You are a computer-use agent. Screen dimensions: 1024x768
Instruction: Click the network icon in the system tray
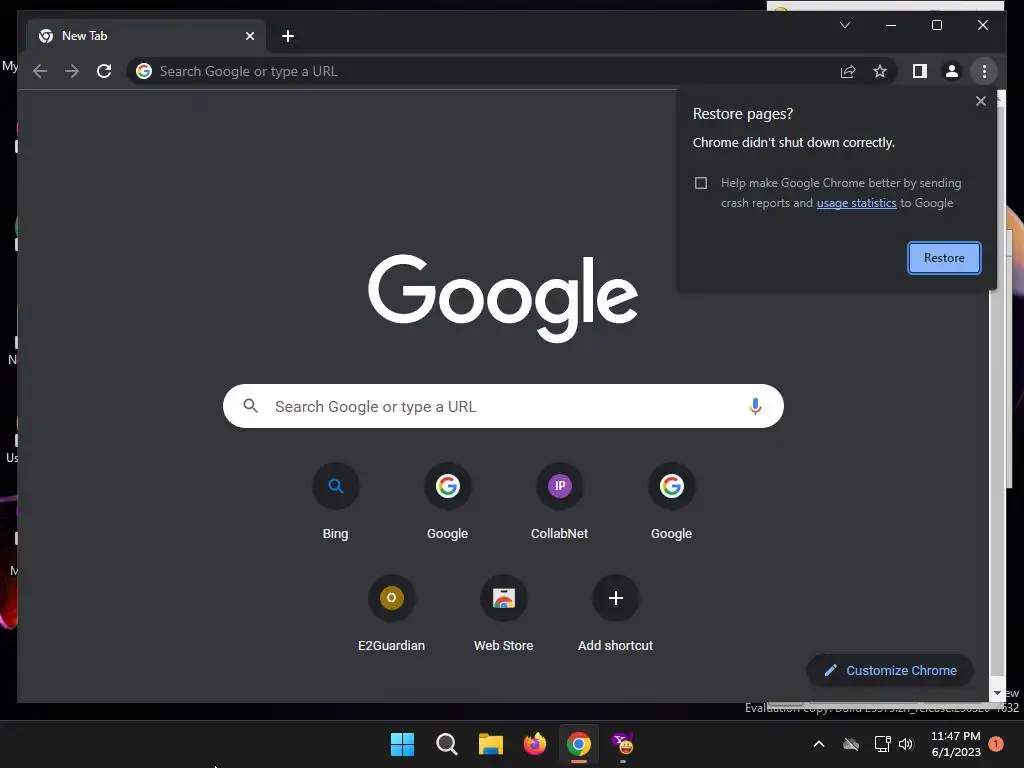pos(882,744)
